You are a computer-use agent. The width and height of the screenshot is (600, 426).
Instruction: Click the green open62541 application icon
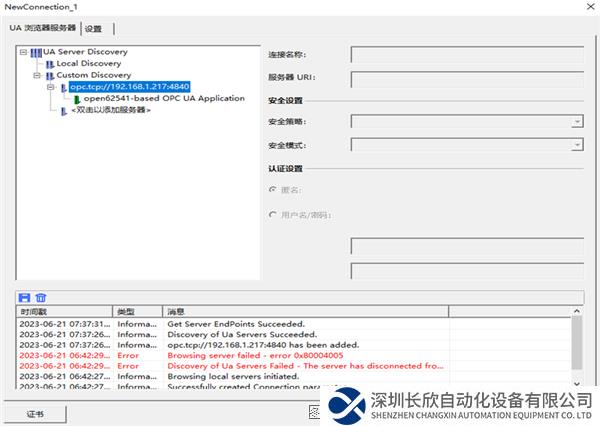(x=77, y=99)
